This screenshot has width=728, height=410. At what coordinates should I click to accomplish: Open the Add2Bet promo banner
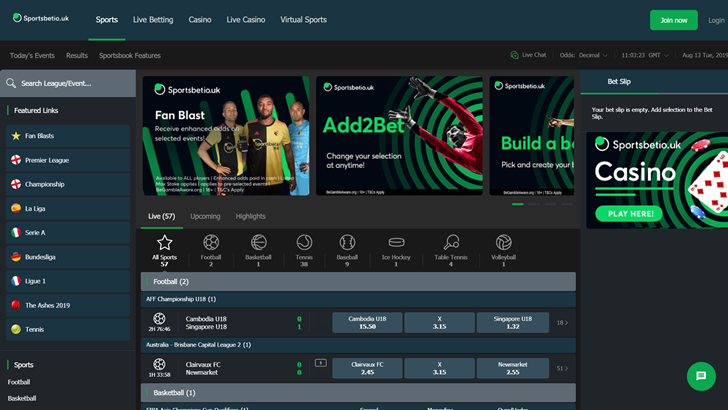tap(399, 136)
